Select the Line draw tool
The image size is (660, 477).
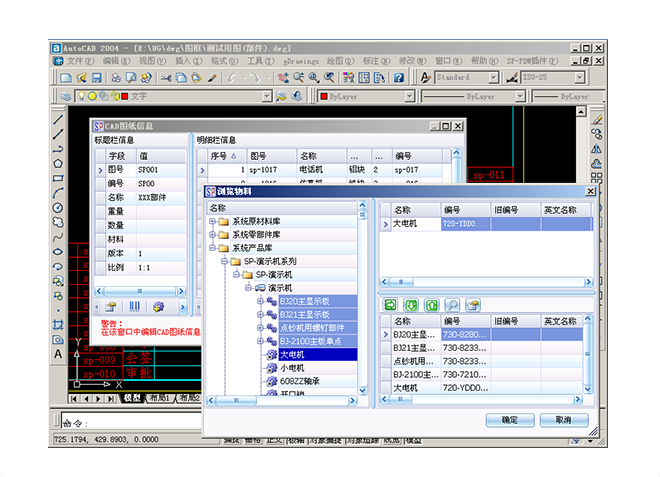pos(58,119)
